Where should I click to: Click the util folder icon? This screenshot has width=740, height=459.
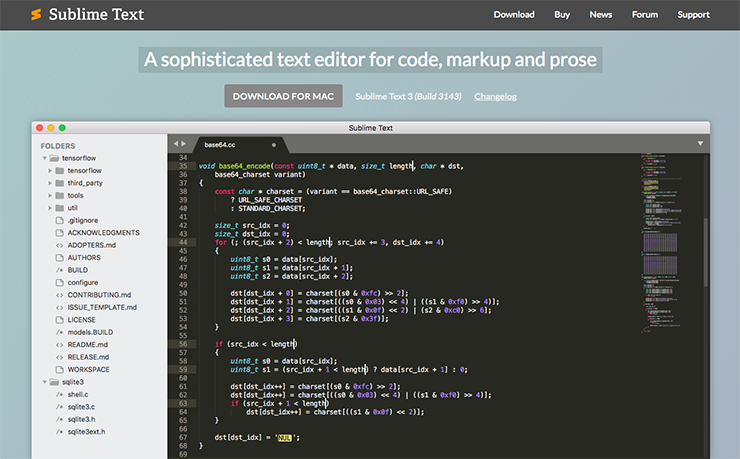coord(59,208)
